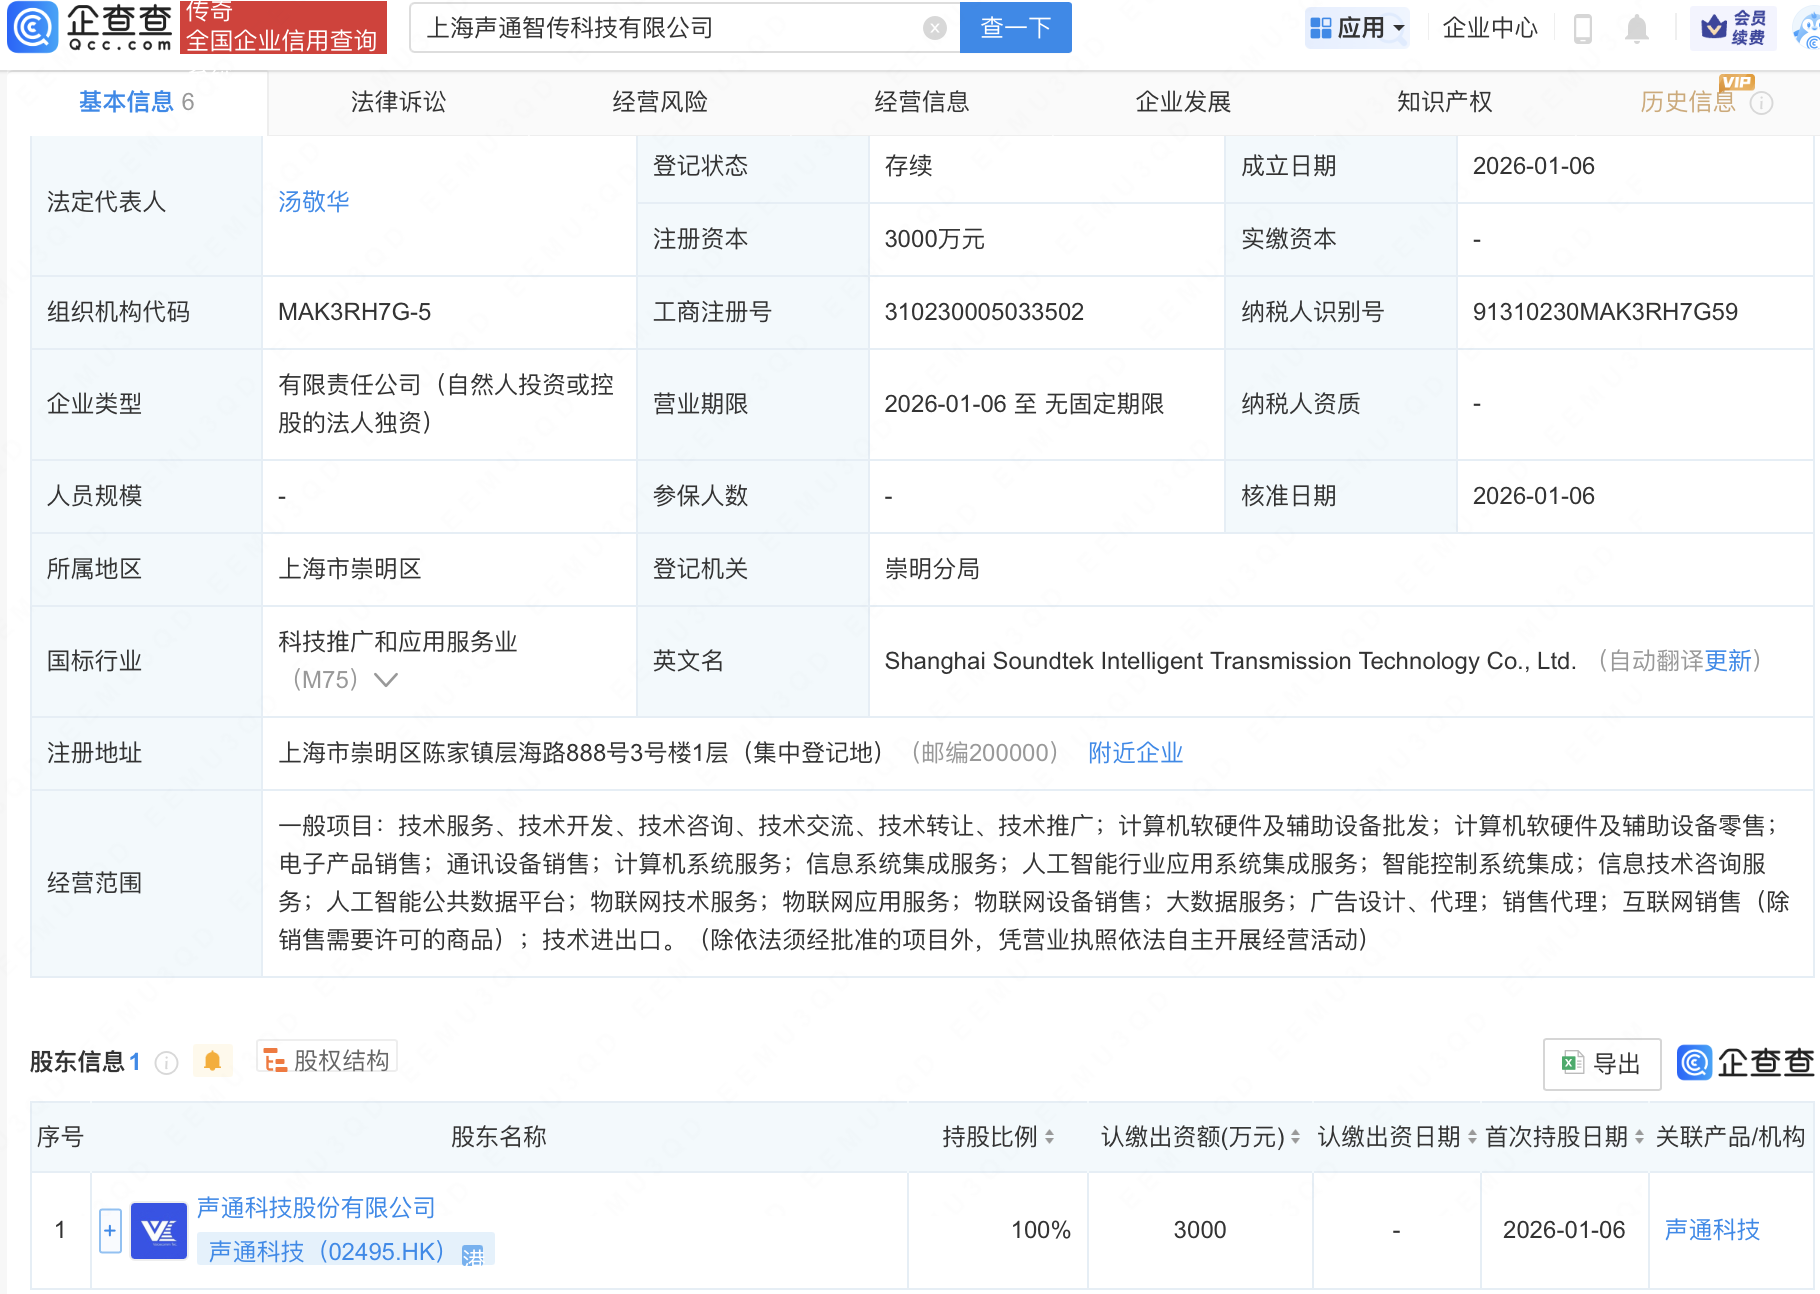Click the Qichacha logo icon

[32, 27]
